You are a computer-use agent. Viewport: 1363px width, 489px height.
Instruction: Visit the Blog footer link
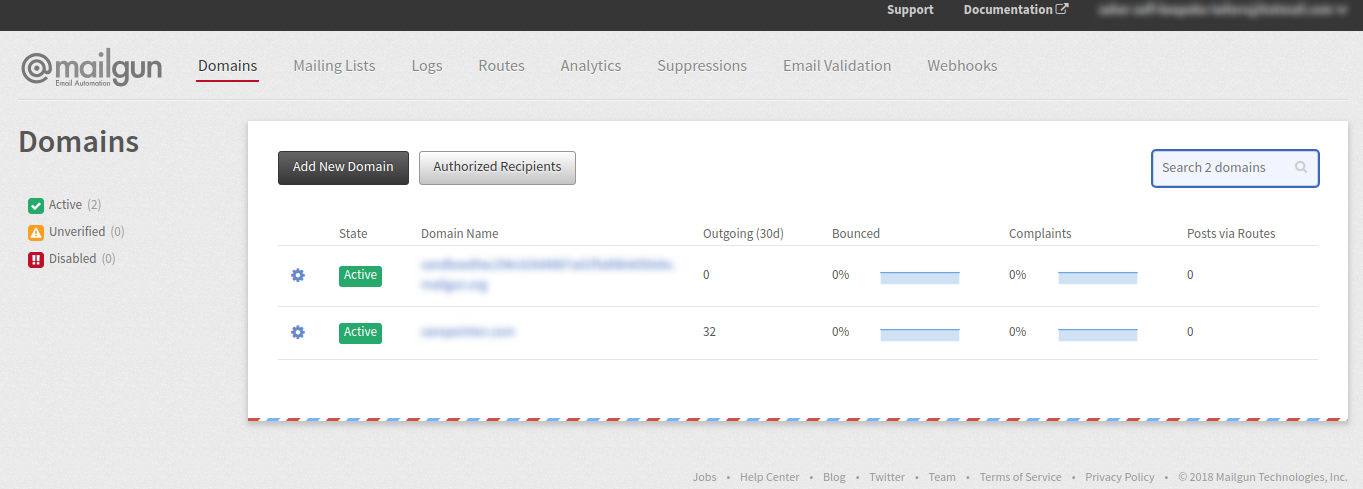[834, 477]
